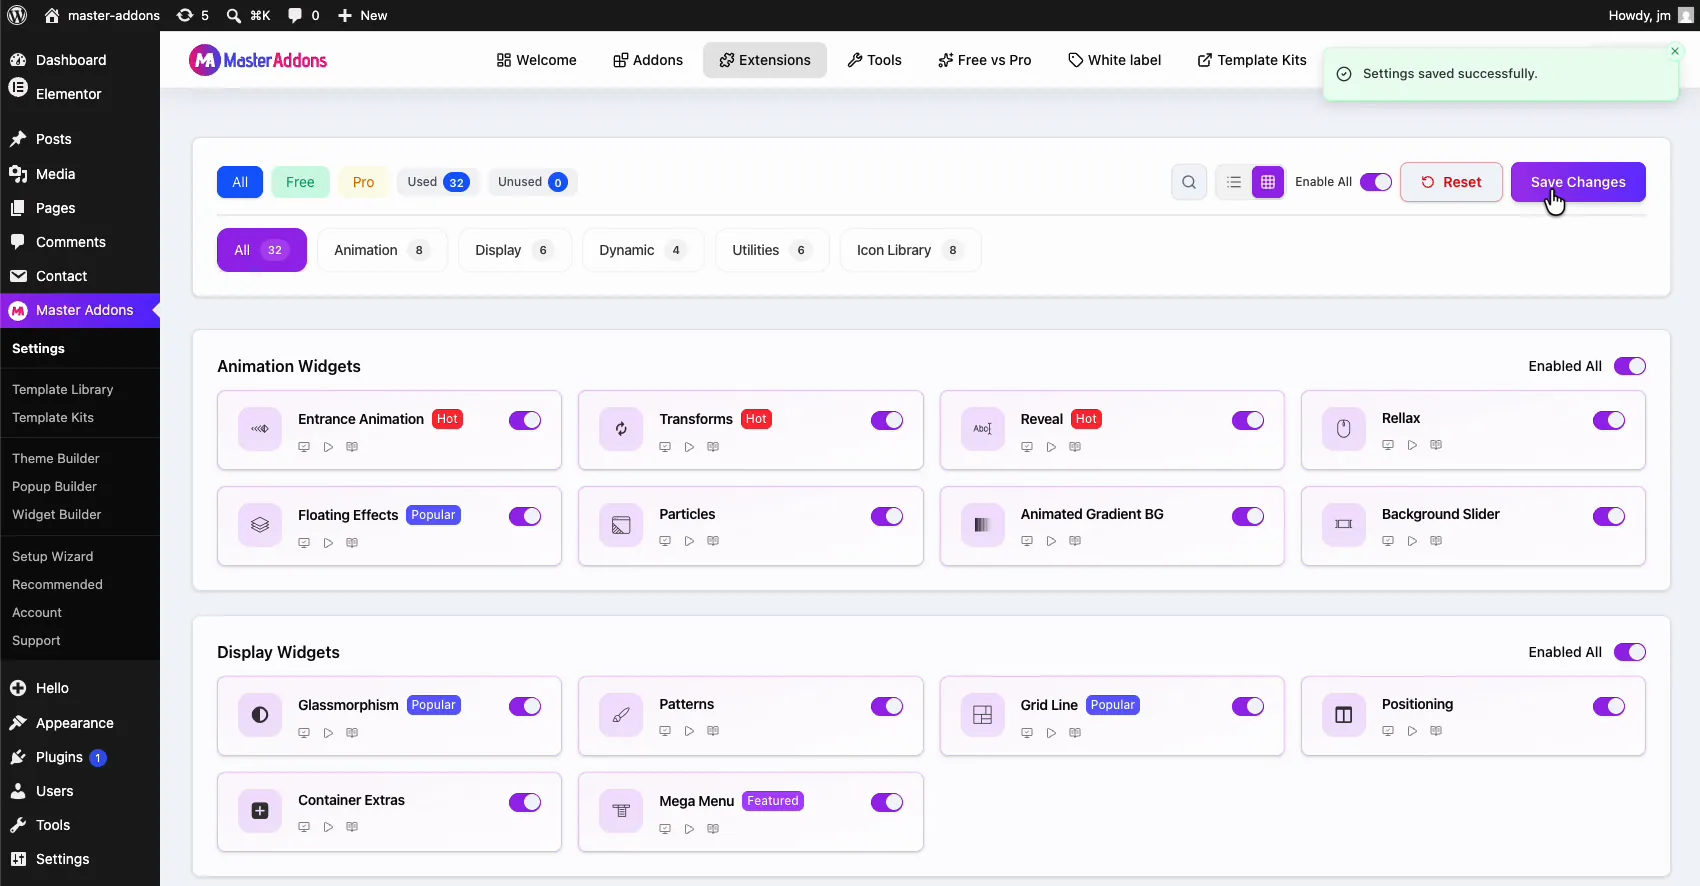Open the Welcome tab

[536, 60]
